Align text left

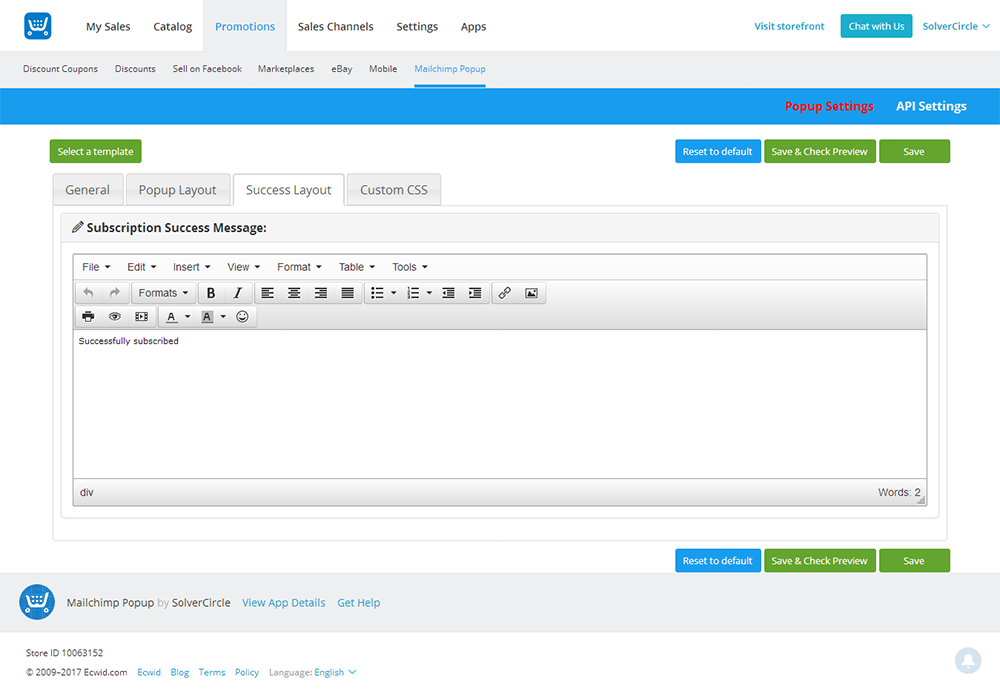pos(267,293)
